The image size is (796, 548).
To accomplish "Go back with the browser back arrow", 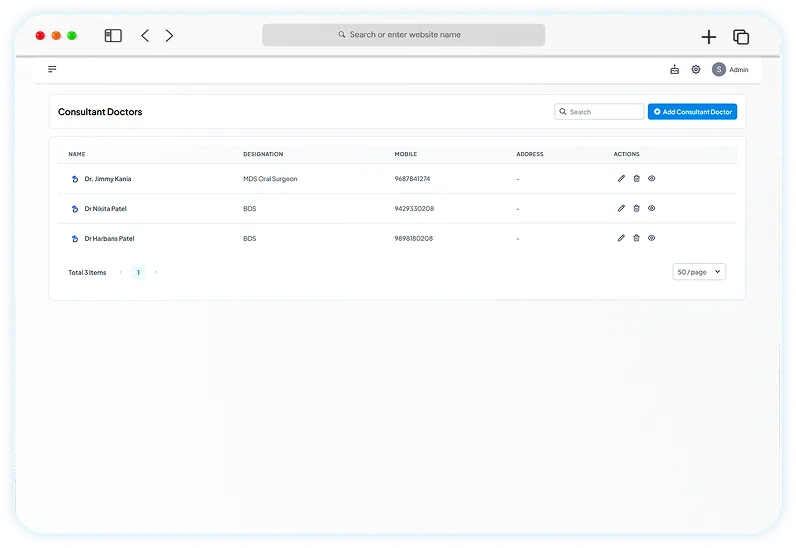I will pos(145,36).
